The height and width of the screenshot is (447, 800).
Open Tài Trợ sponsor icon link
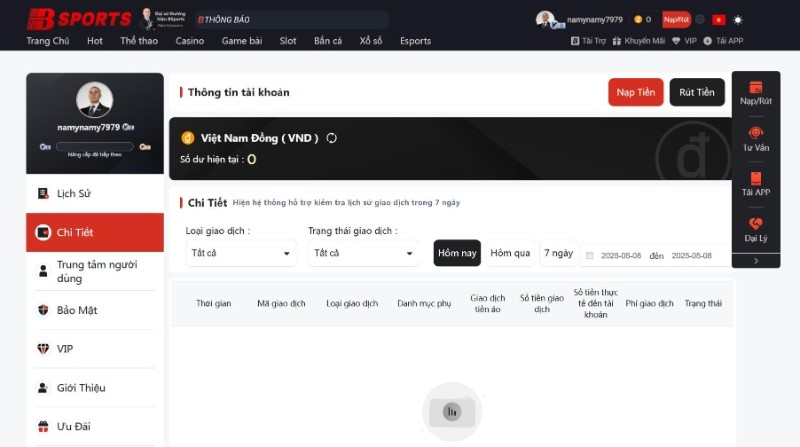[x=588, y=41]
